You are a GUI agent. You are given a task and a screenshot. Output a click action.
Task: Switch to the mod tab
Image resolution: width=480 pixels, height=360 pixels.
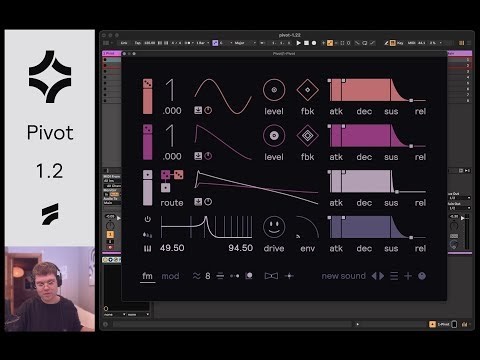click(170, 276)
